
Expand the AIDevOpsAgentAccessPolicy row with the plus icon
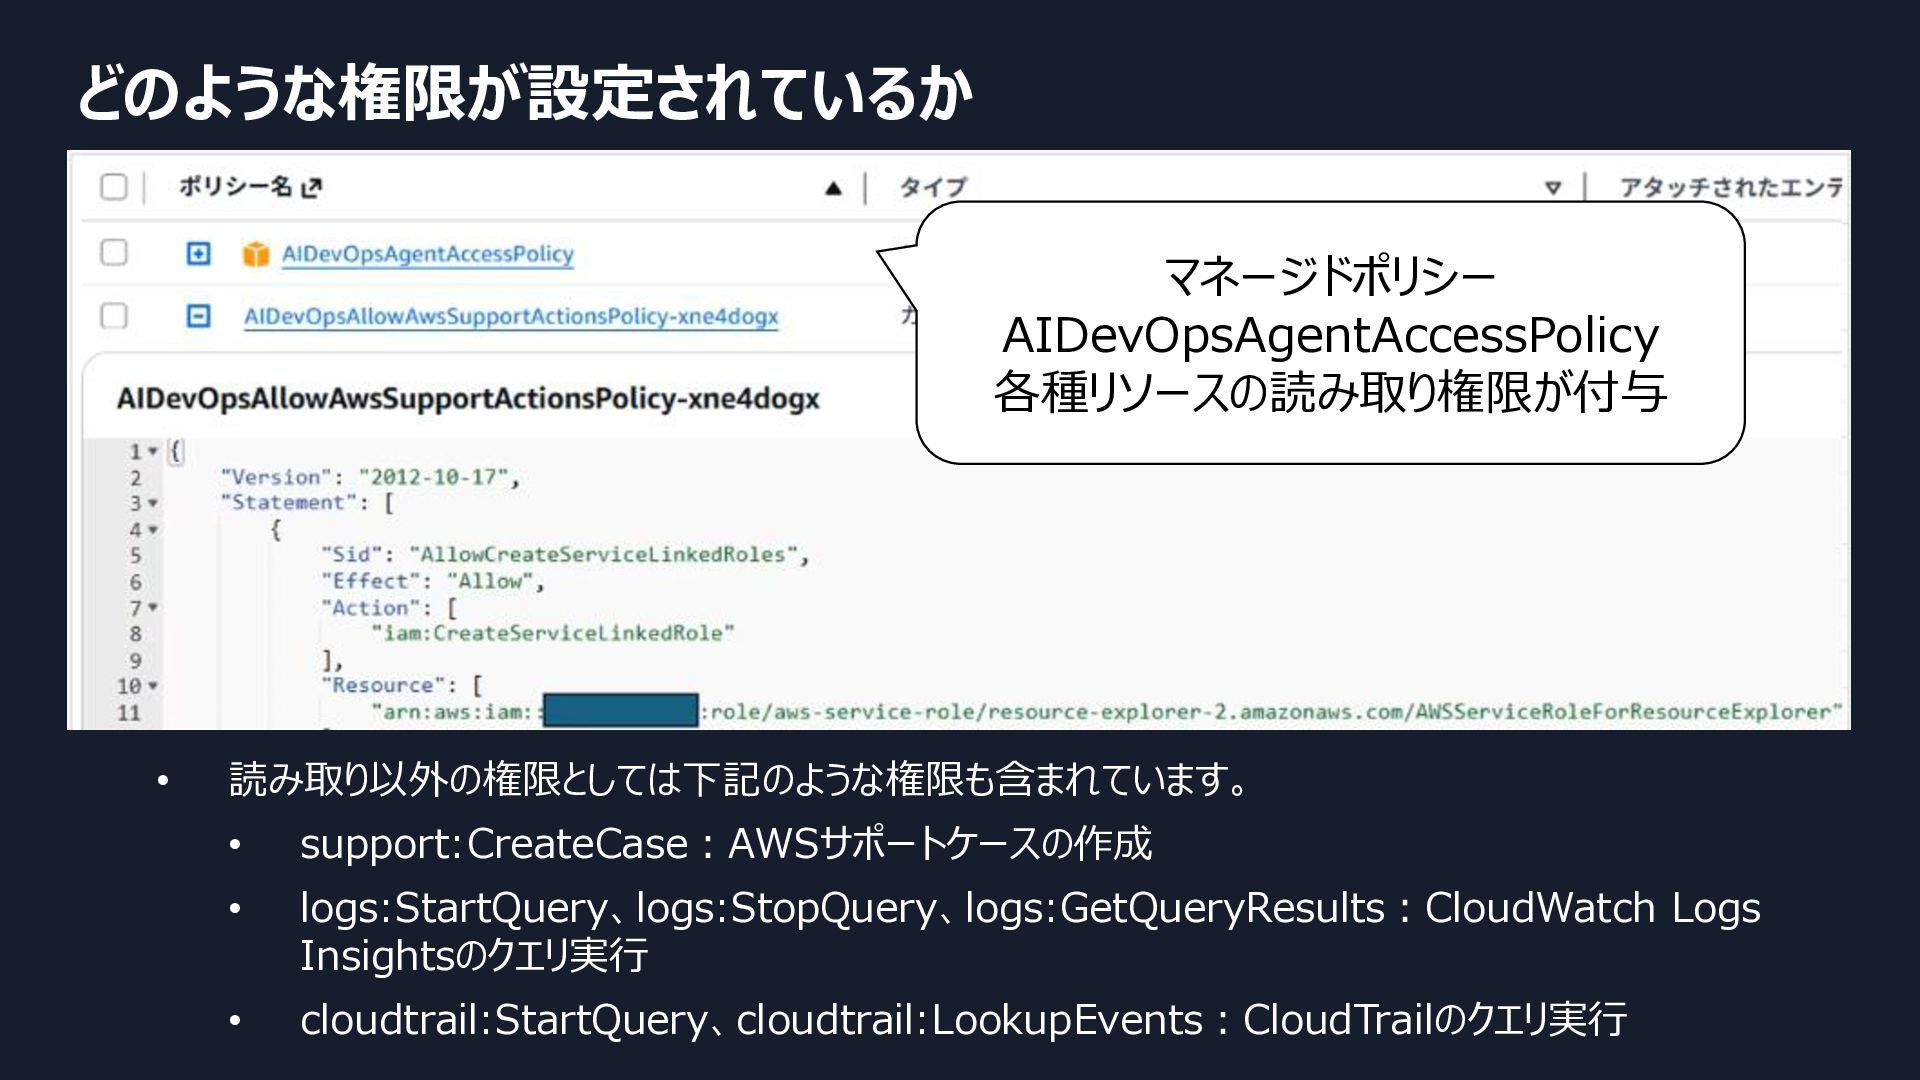tap(199, 254)
